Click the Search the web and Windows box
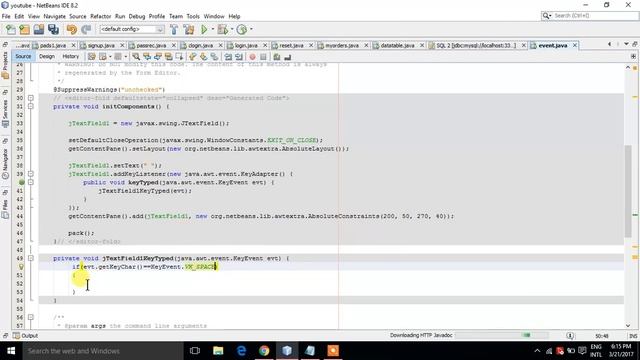 [102, 351]
